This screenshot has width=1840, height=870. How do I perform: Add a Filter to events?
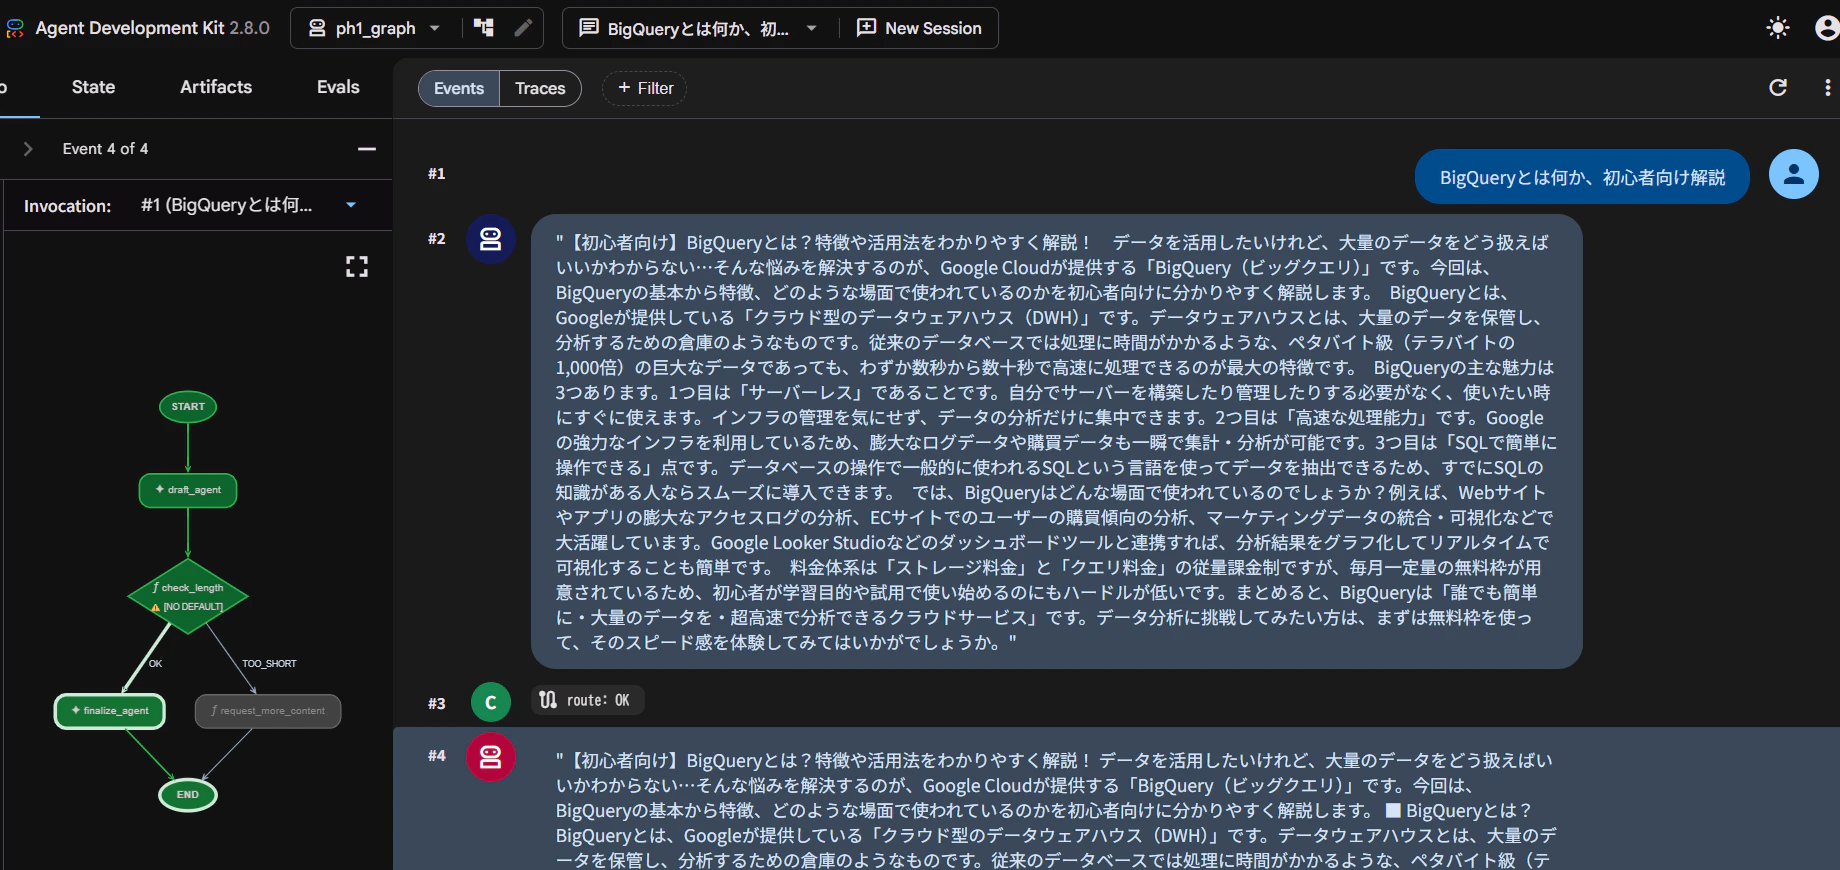[644, 88]
